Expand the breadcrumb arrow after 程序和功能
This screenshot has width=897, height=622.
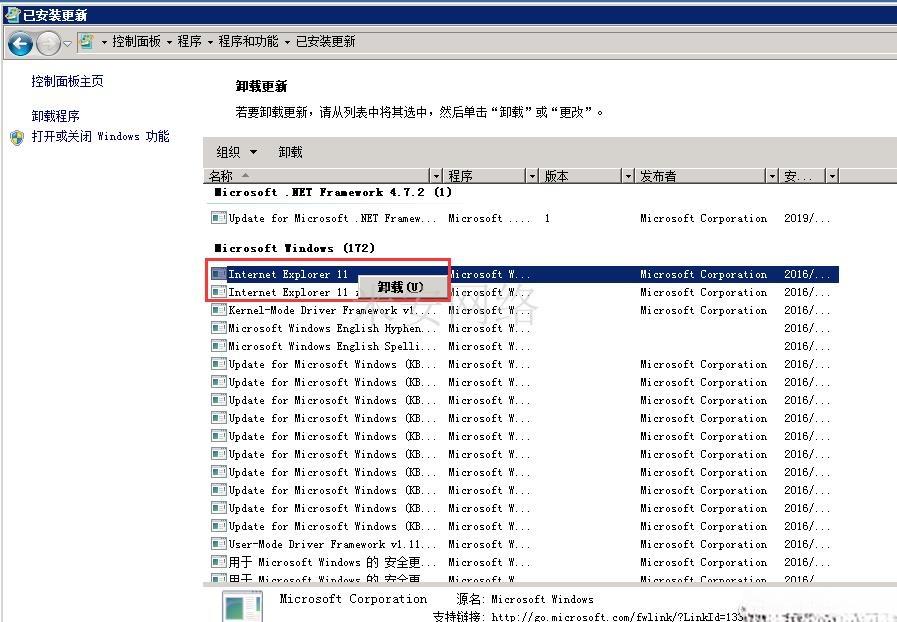[x=287, y=42]
